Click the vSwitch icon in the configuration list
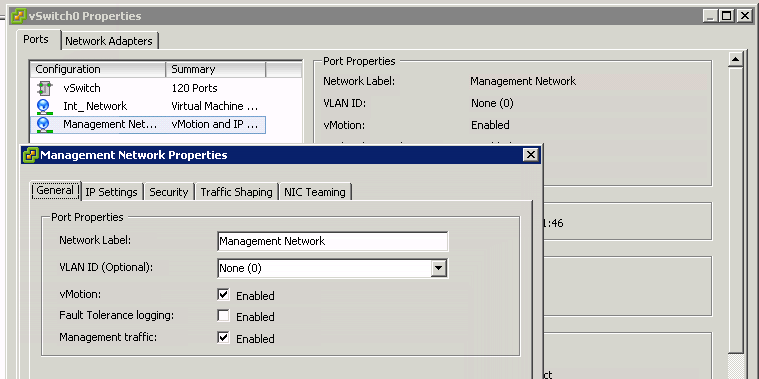759x379 pixels. 45,88
